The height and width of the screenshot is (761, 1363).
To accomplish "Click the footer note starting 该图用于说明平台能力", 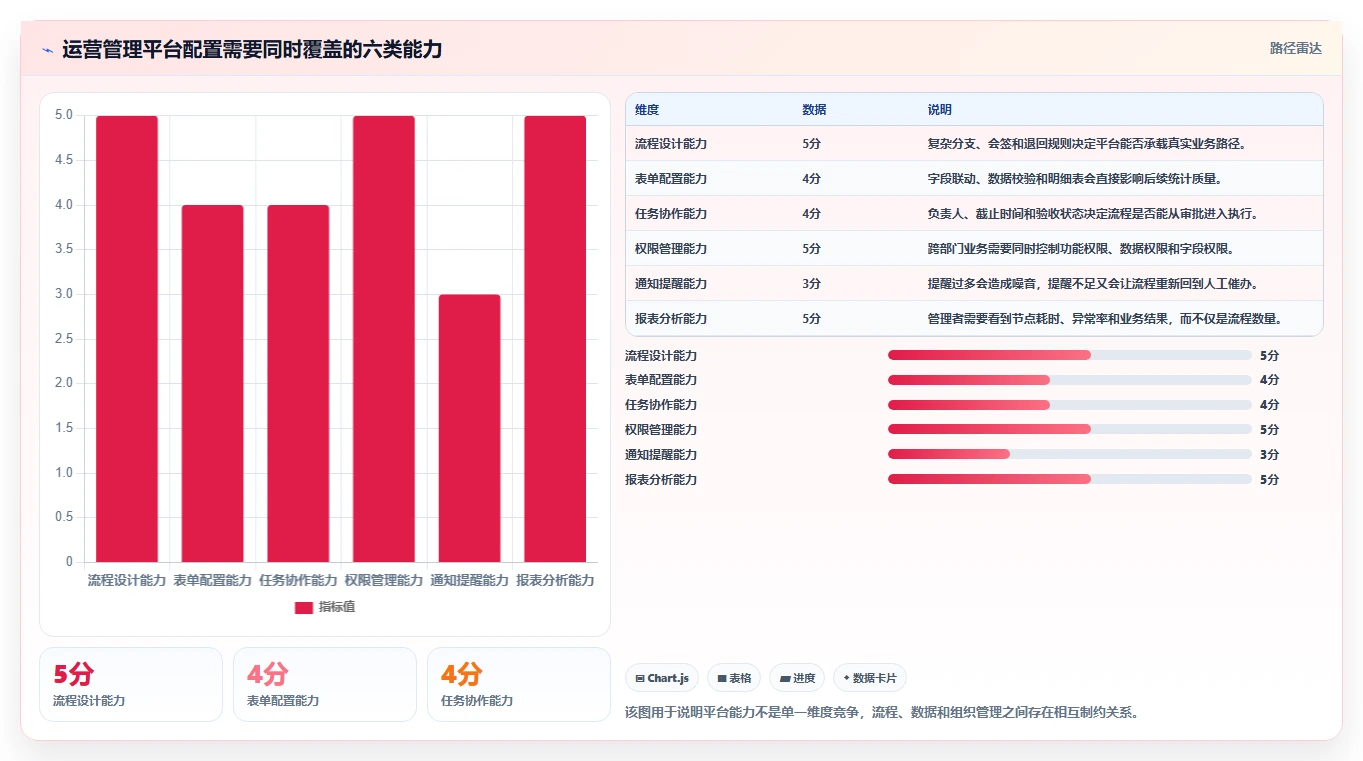I will (x=882, y=713).
